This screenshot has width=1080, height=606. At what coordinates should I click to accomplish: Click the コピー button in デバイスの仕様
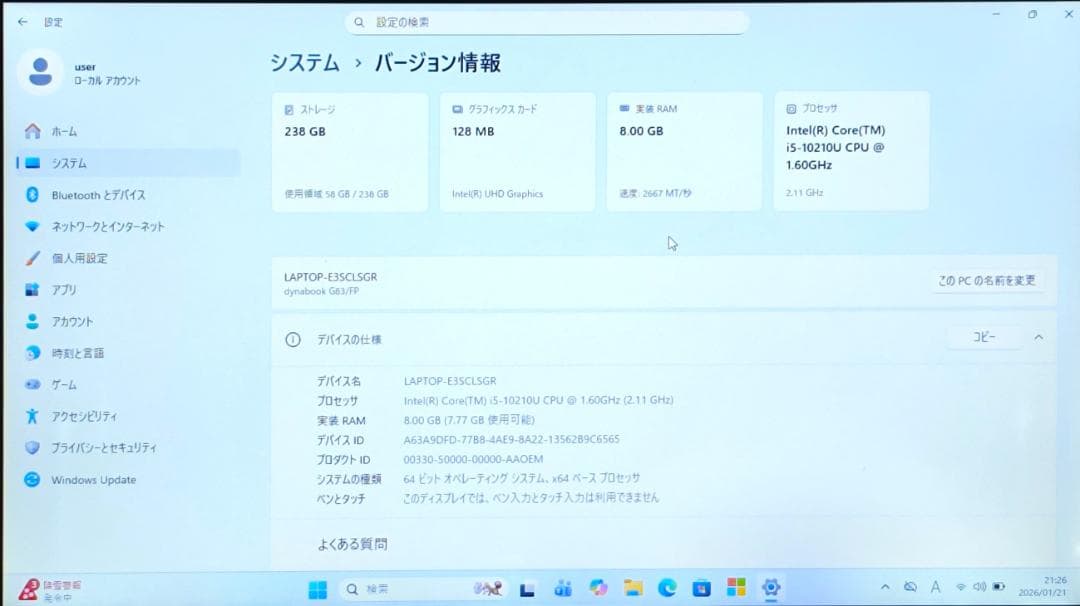pos(982,338)
